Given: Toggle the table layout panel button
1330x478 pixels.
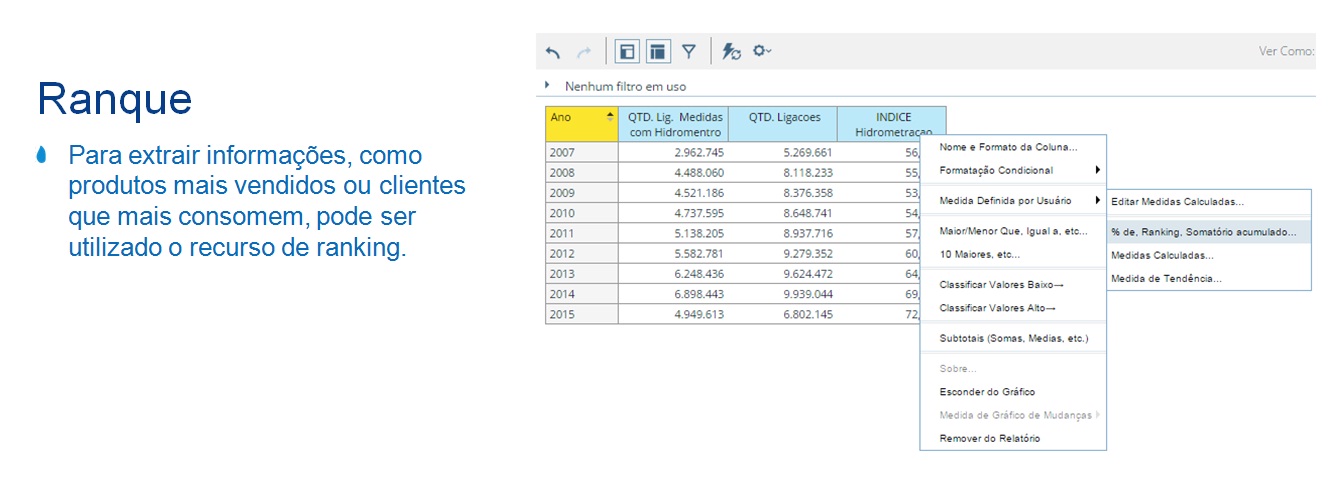Looking at the screenshot, I should click(657, 52).
